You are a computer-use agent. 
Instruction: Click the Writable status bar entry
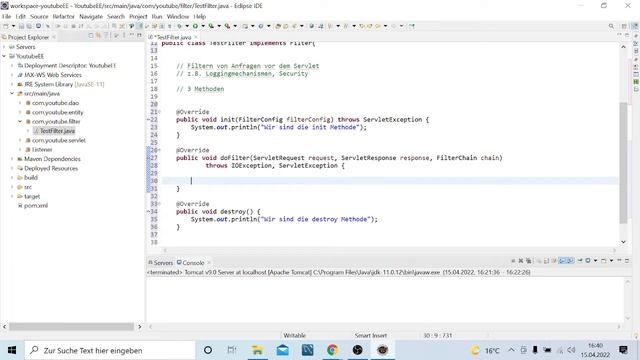(295, 336)
